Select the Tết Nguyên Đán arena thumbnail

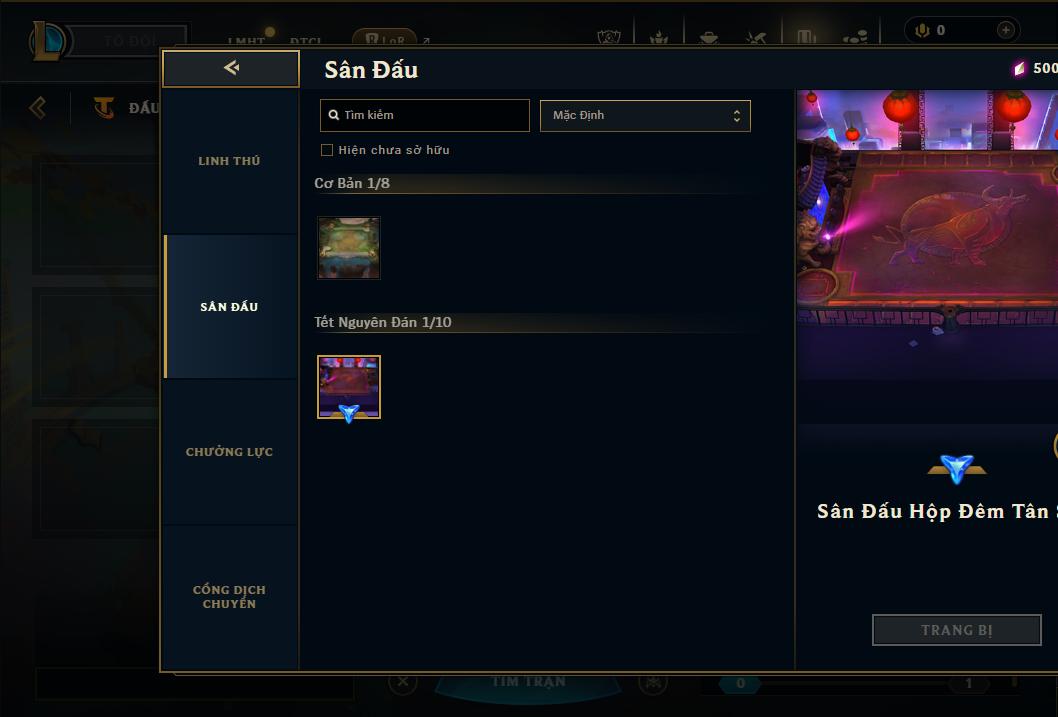tap(349, 387)
